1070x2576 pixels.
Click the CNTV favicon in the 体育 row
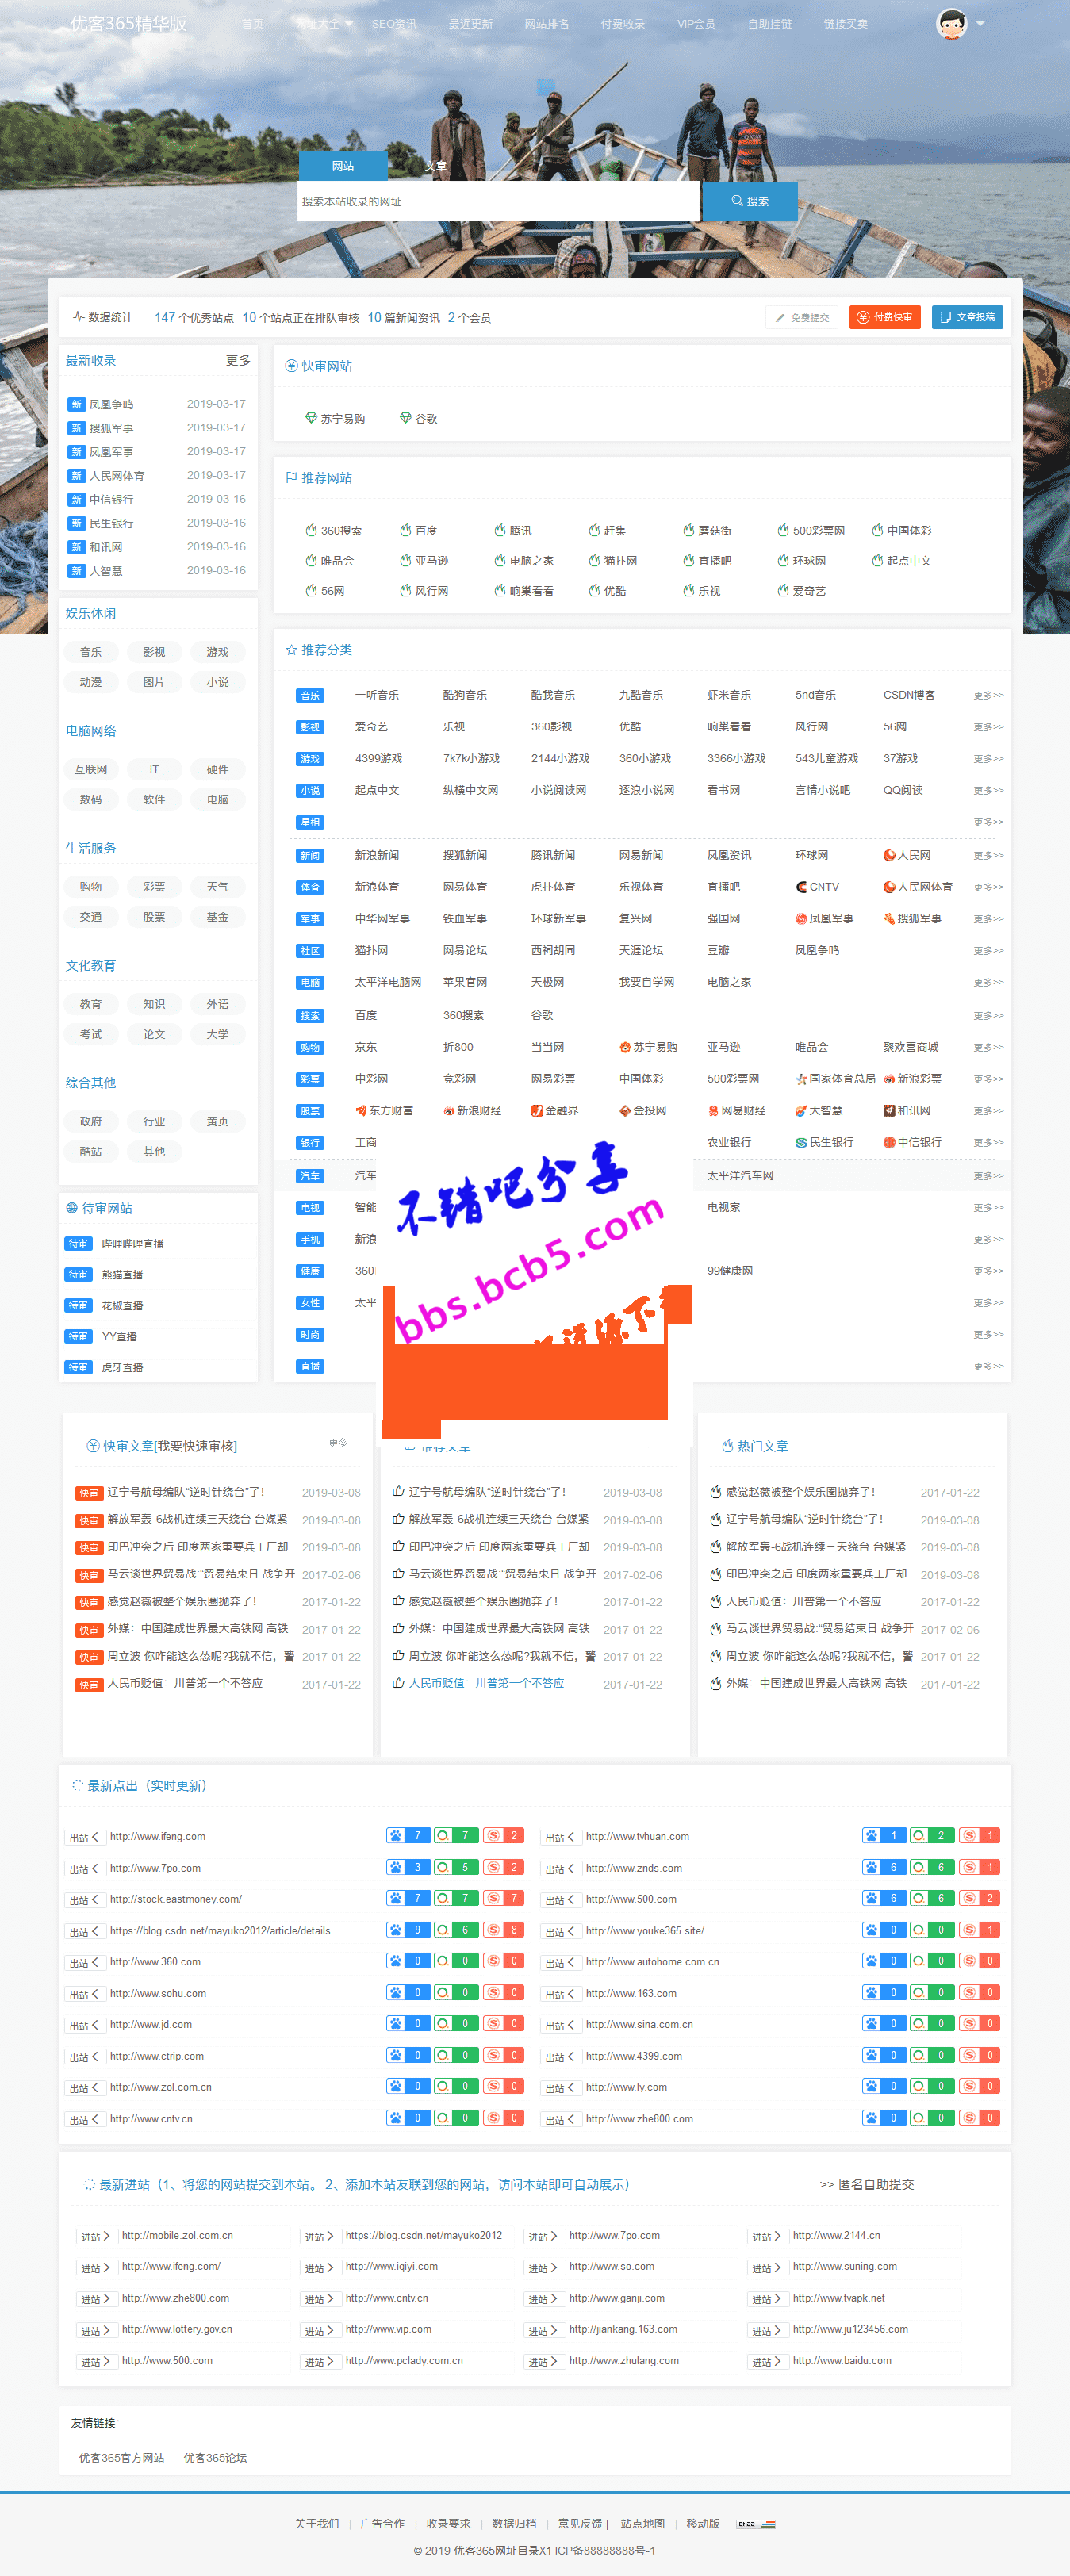coord(801,887)
